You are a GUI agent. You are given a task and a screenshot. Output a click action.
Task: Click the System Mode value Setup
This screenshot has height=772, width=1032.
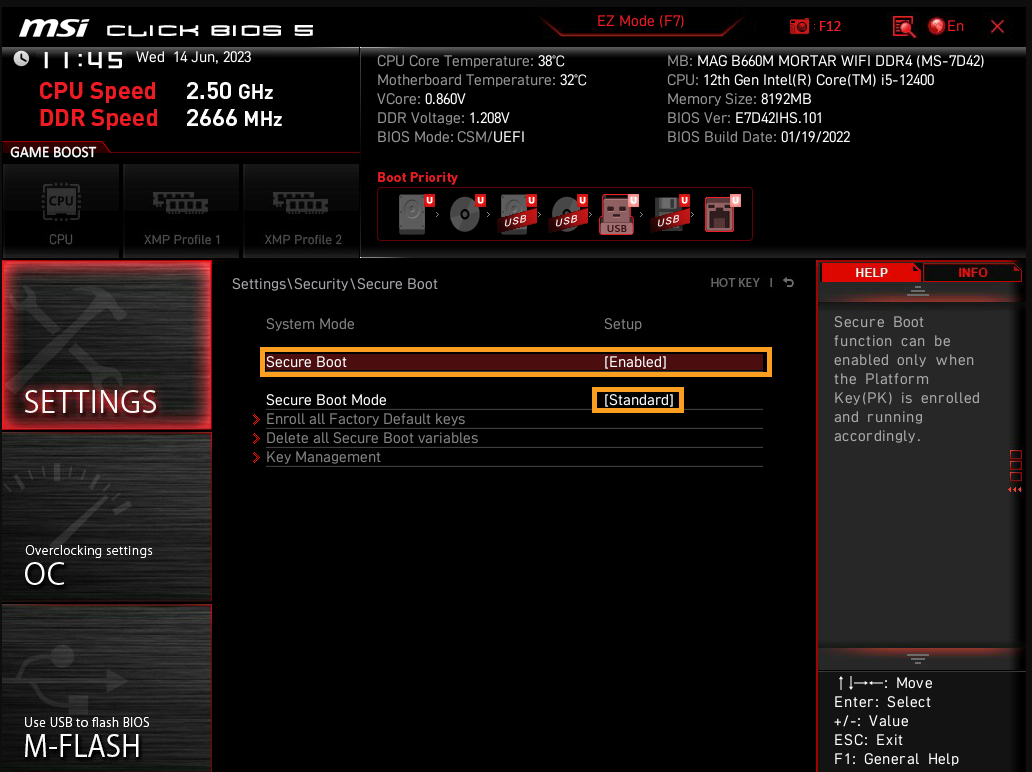click(x=623, y=324)
